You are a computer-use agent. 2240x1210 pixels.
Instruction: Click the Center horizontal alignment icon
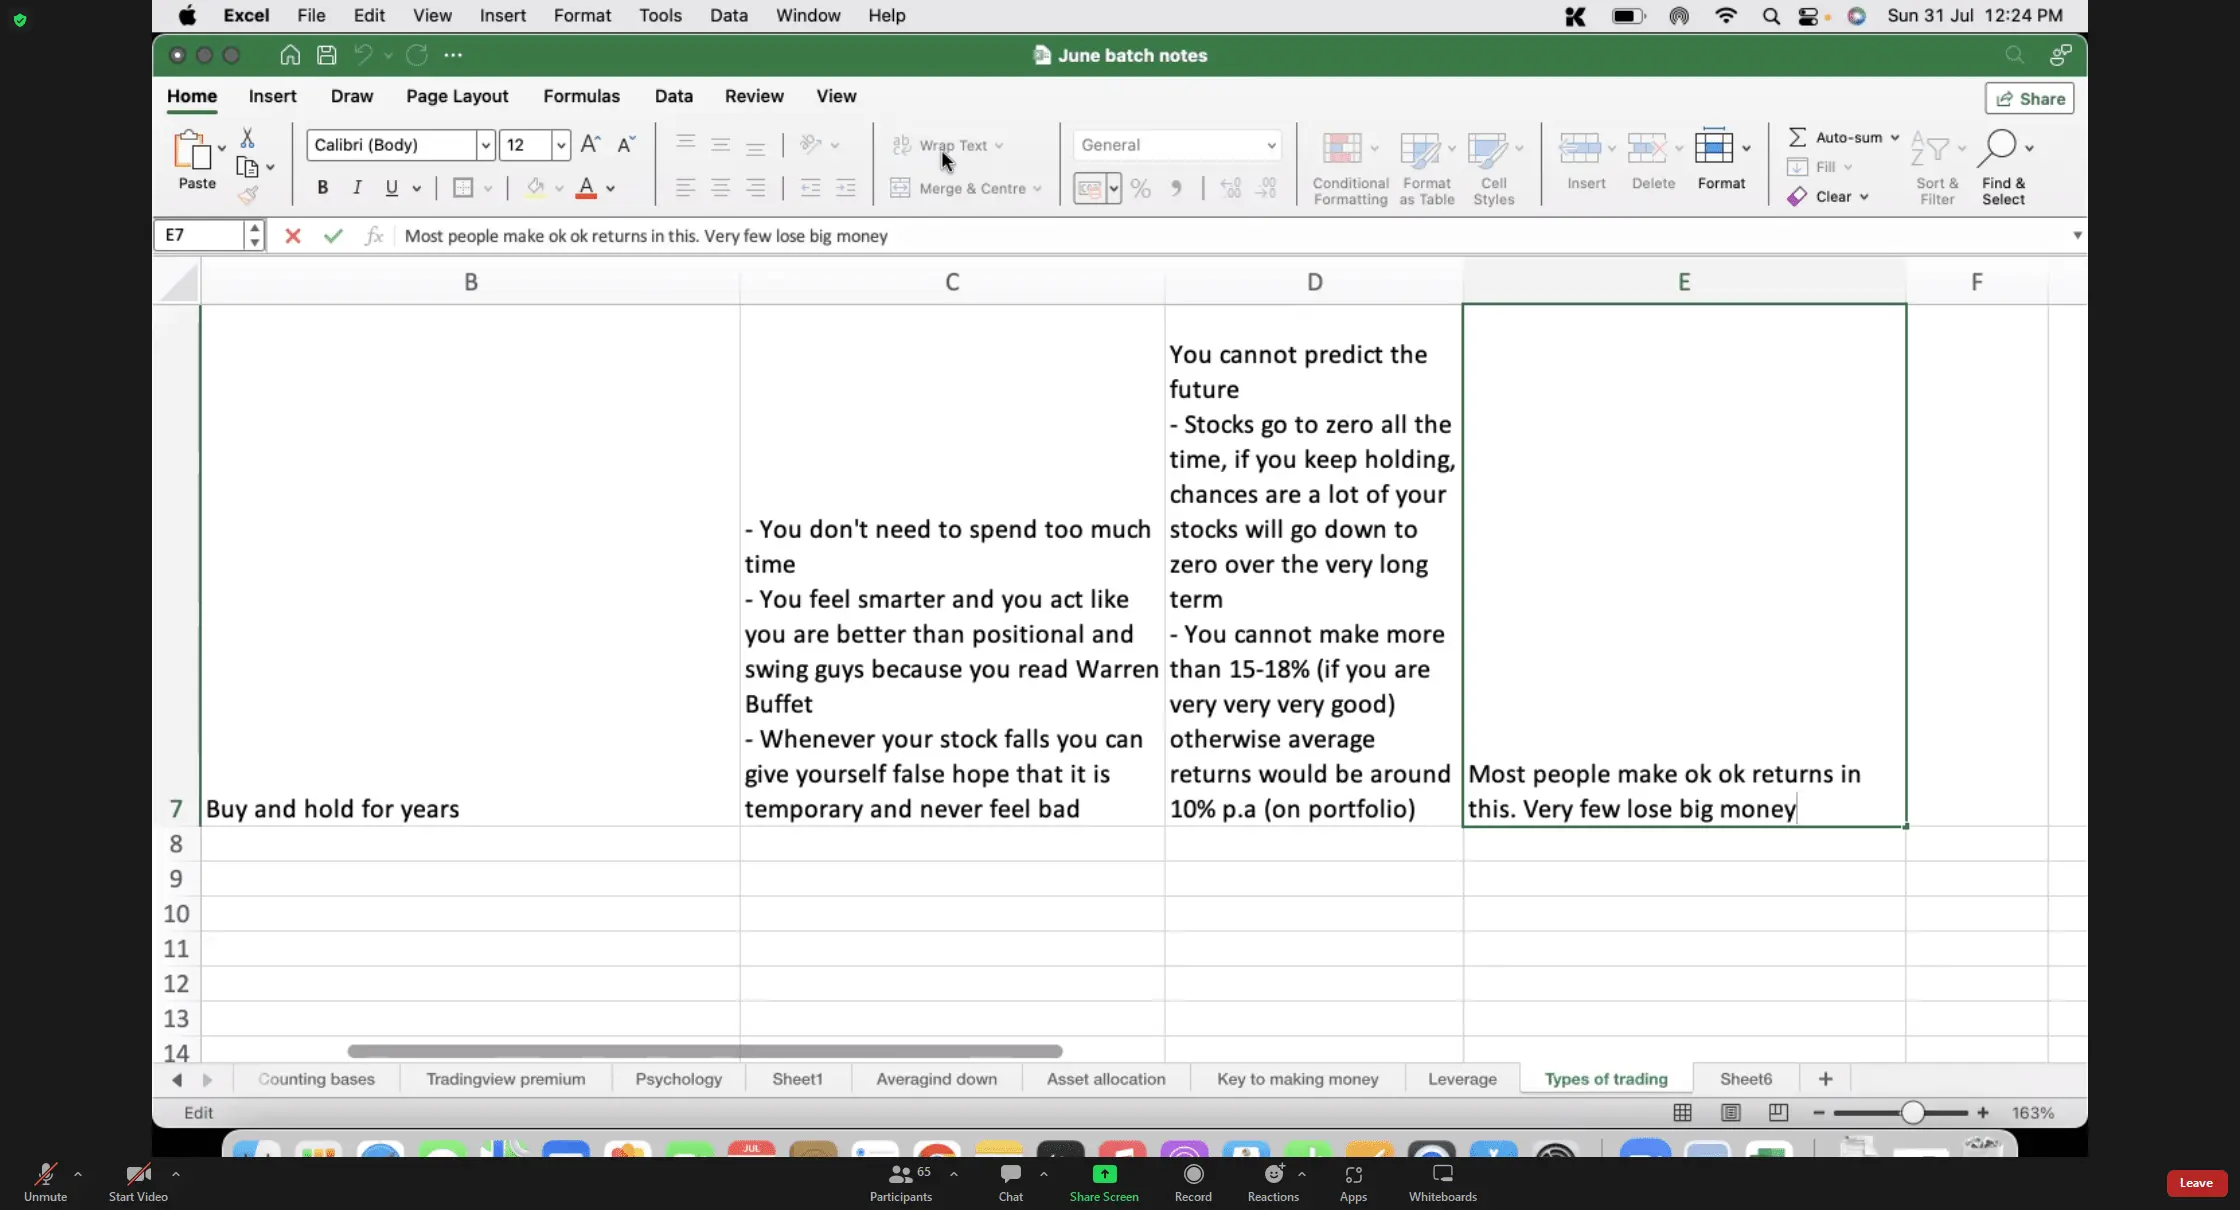click(720, 188)
